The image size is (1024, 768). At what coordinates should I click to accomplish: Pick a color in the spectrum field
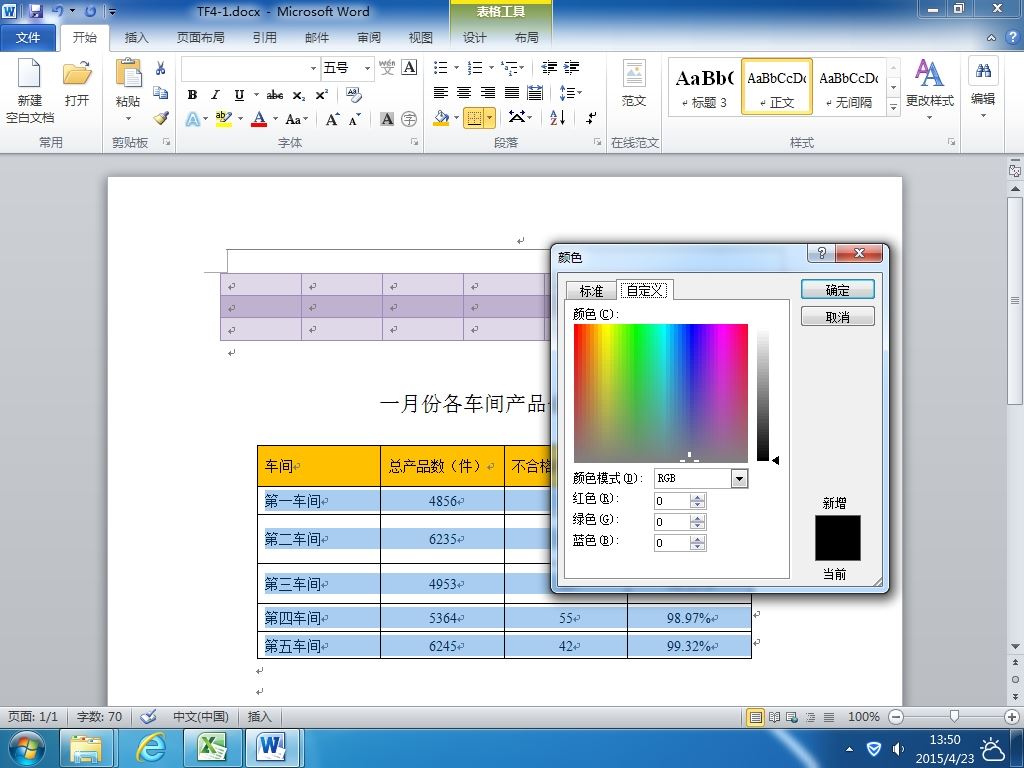pyautogui.click(x=660, y=393)
